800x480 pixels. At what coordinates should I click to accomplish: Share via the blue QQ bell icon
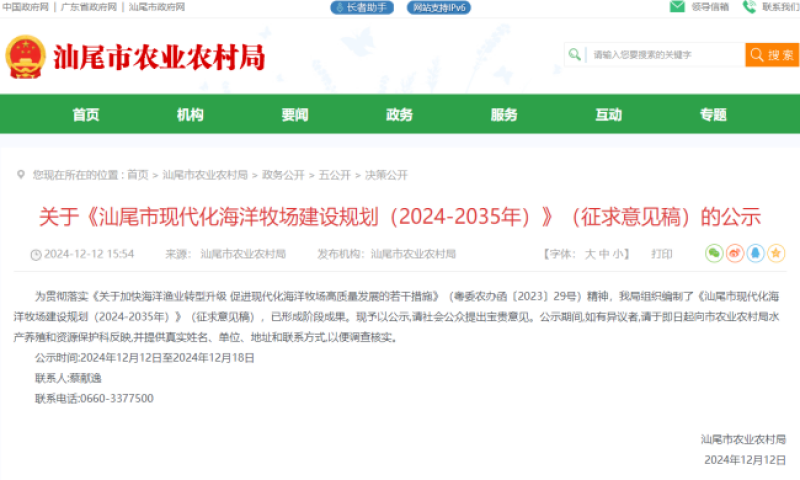(x=756, y=253)
